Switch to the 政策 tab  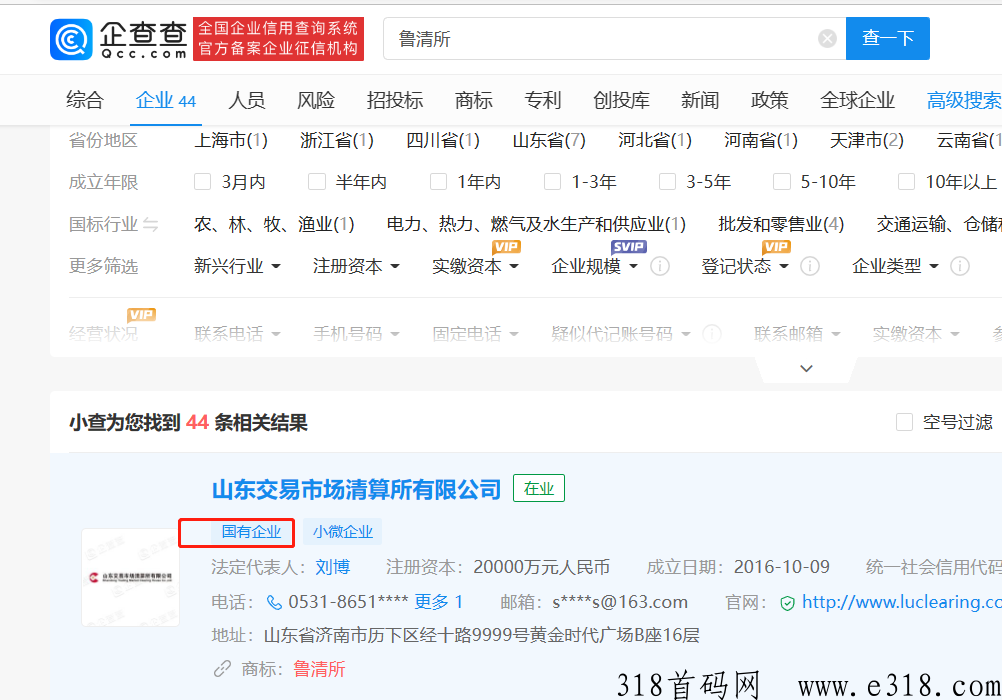[769, 100]
